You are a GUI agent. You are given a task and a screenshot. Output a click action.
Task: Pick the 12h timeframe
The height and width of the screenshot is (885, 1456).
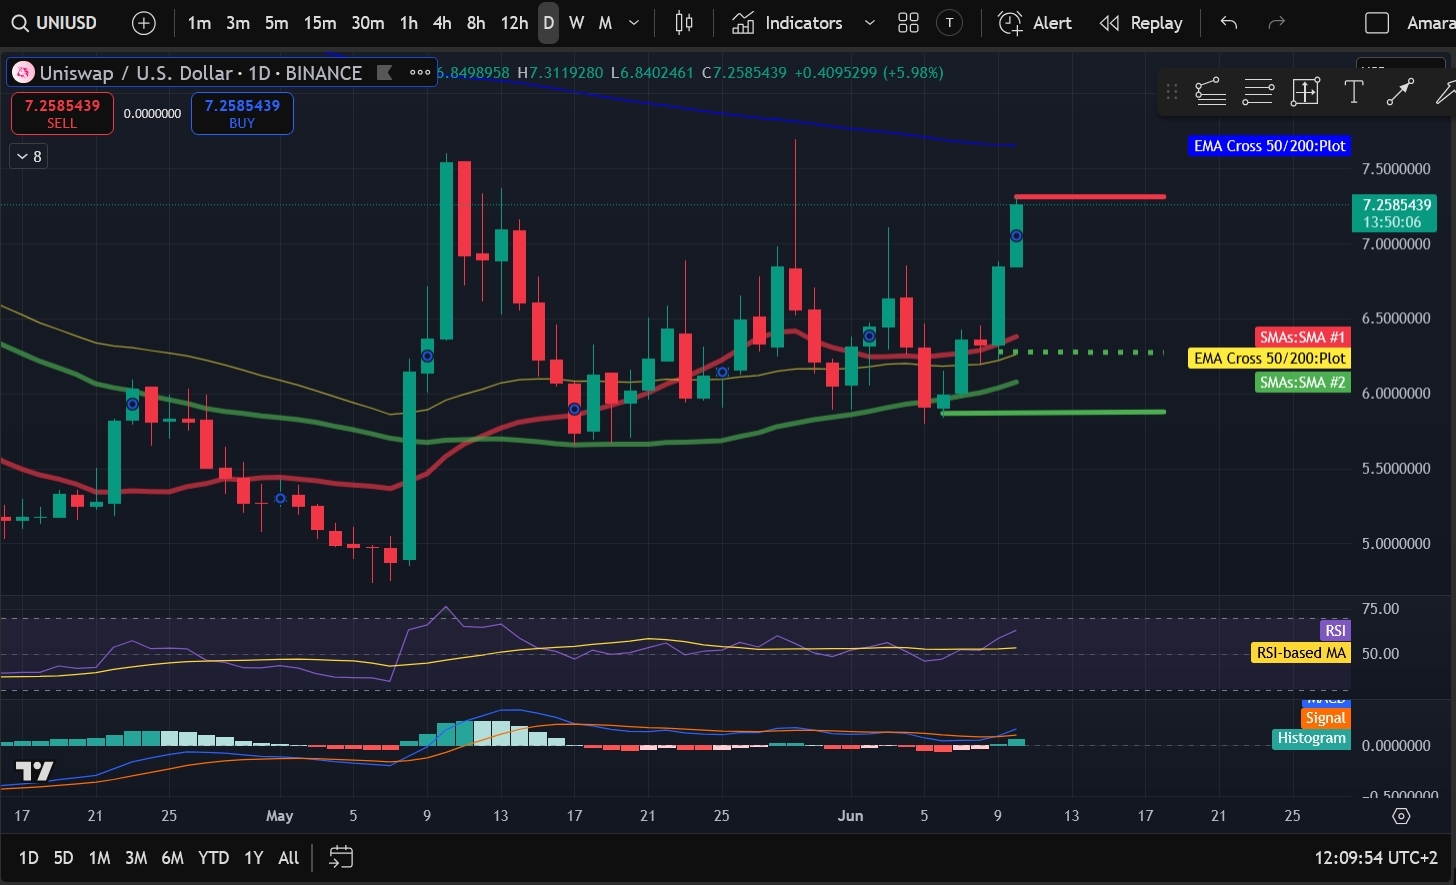click(514, 23)
